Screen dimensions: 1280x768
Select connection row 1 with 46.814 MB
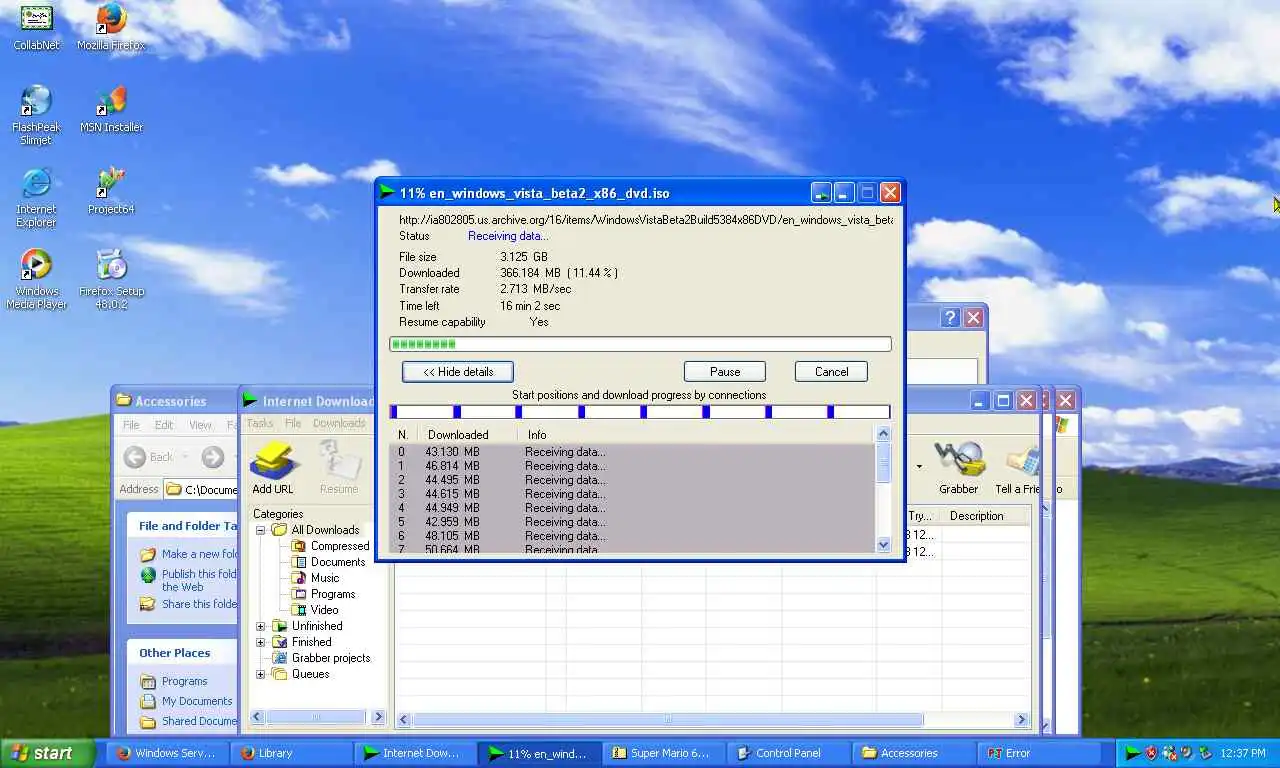point(631,466)
